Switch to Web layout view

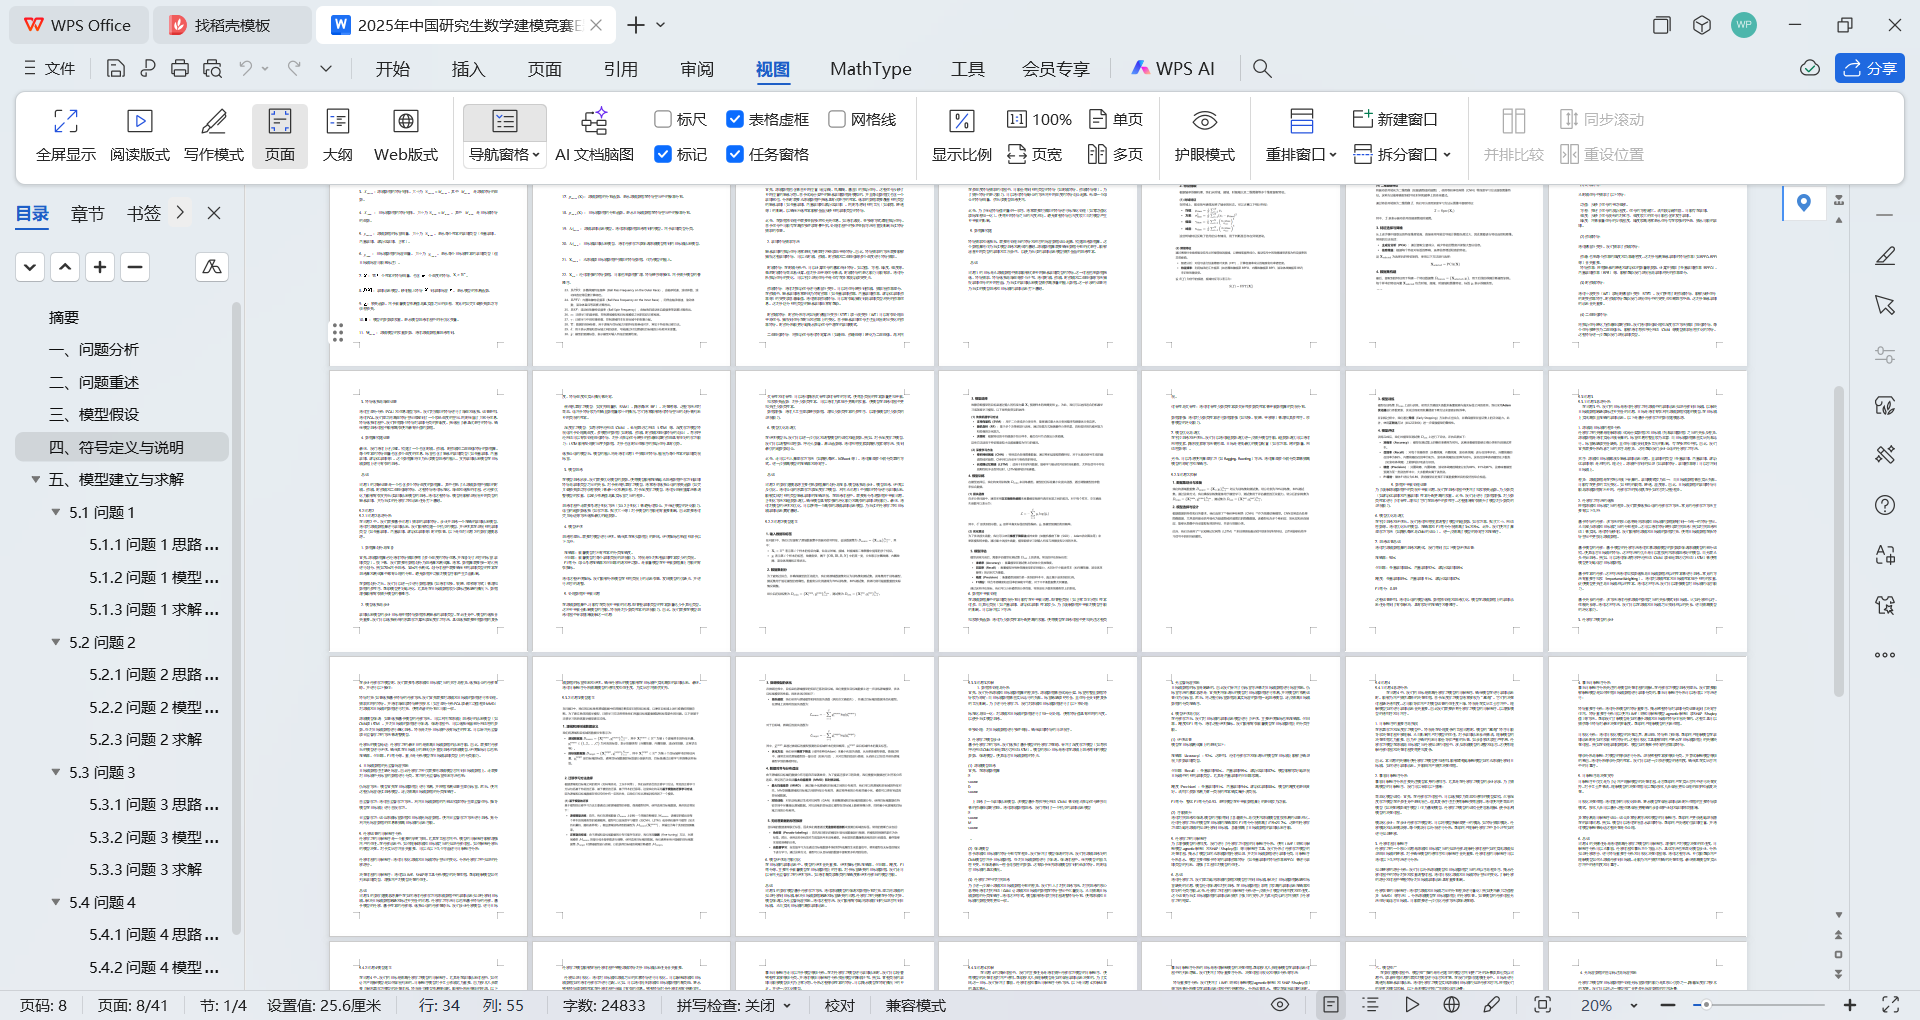tap(406, 136)
